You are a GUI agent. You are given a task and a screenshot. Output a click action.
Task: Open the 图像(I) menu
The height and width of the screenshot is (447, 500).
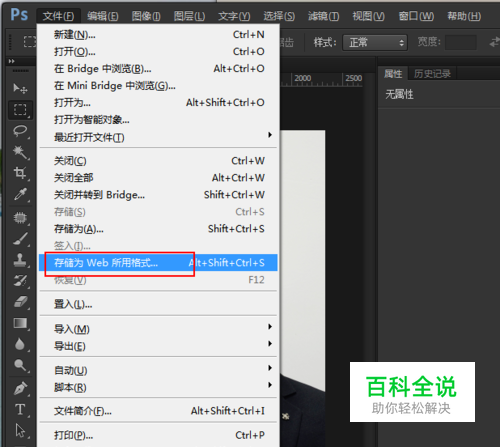146,16
